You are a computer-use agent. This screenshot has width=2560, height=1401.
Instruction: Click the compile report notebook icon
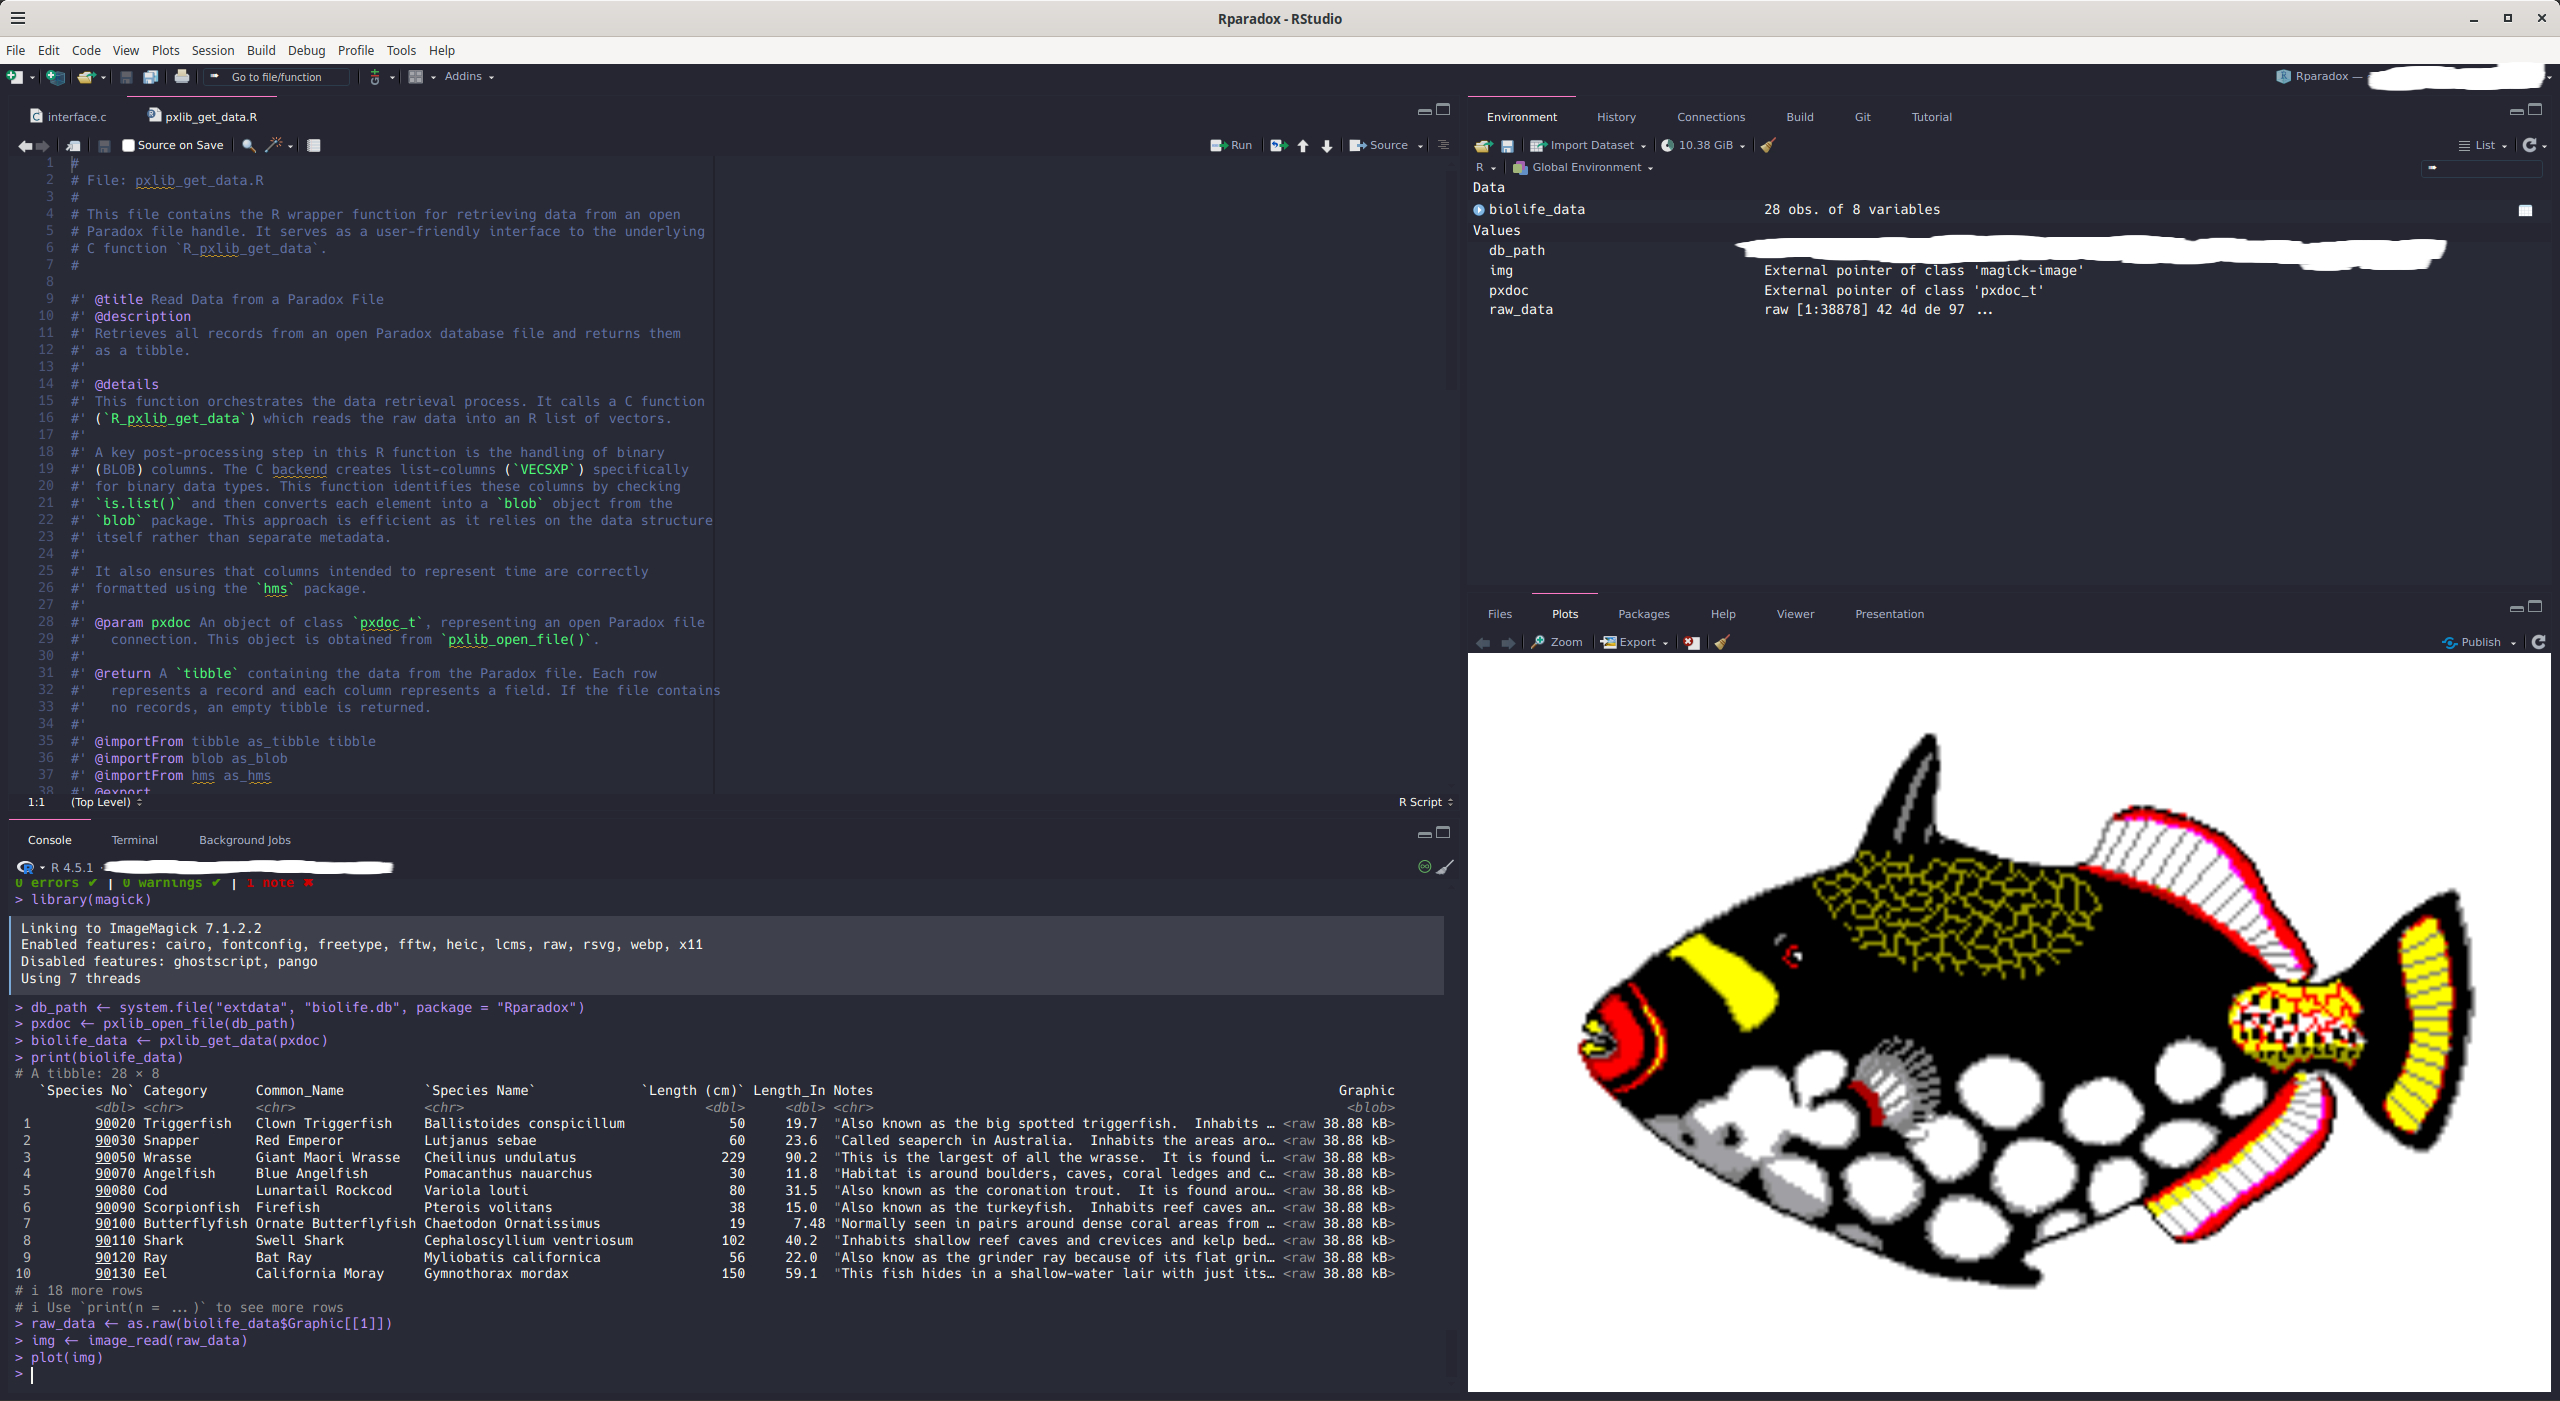[x=314, y=146]
